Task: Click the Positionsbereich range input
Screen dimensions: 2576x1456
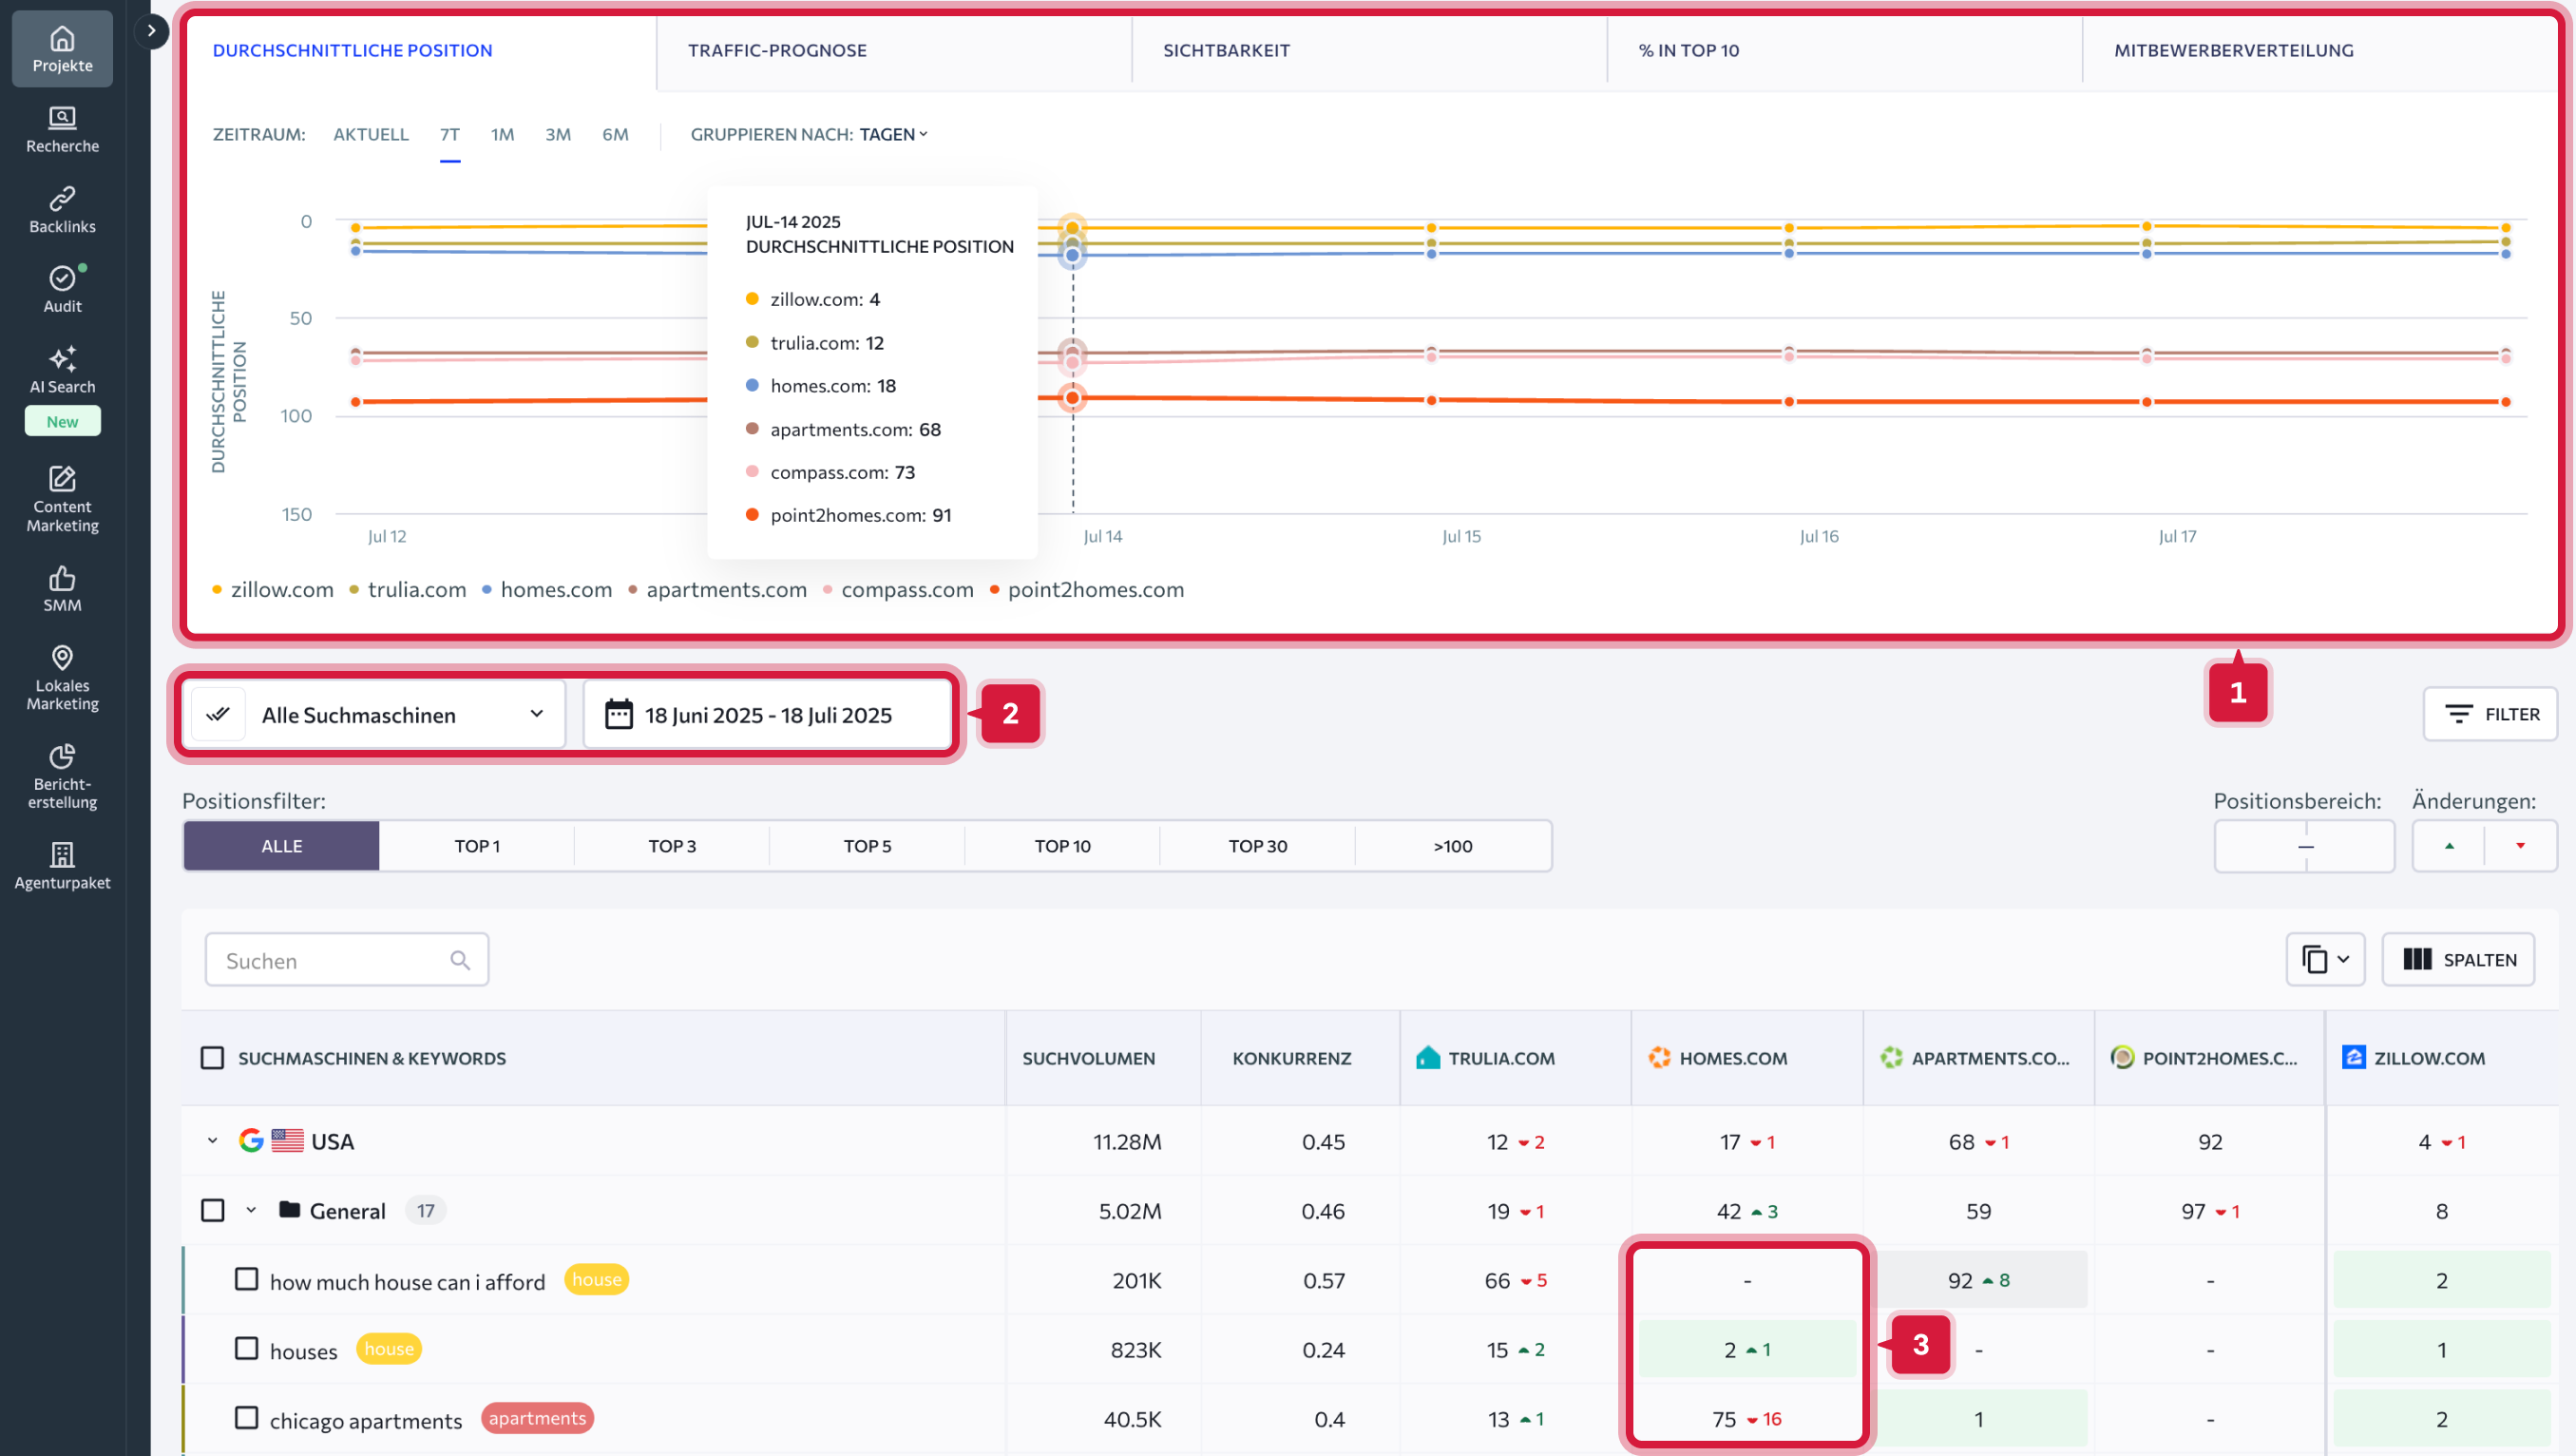Action: (x=2304, y=846)
